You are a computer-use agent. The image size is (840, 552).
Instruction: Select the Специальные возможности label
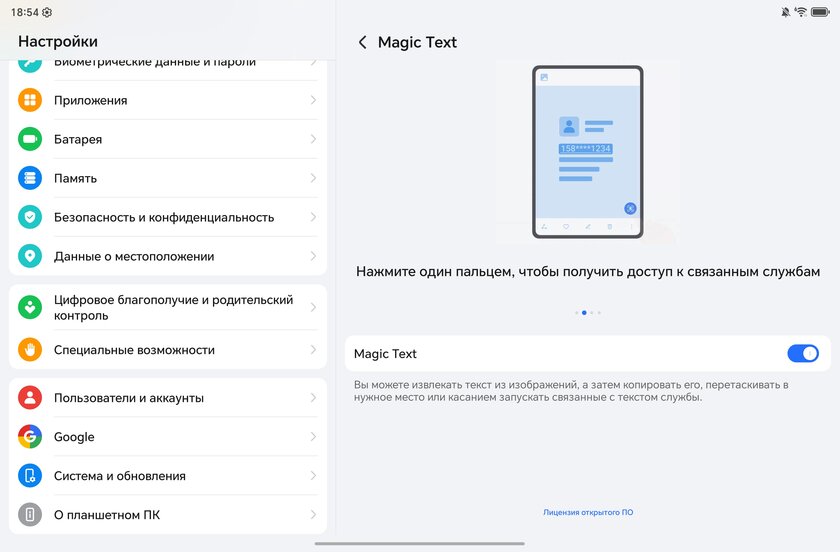(x=134, y=350)
